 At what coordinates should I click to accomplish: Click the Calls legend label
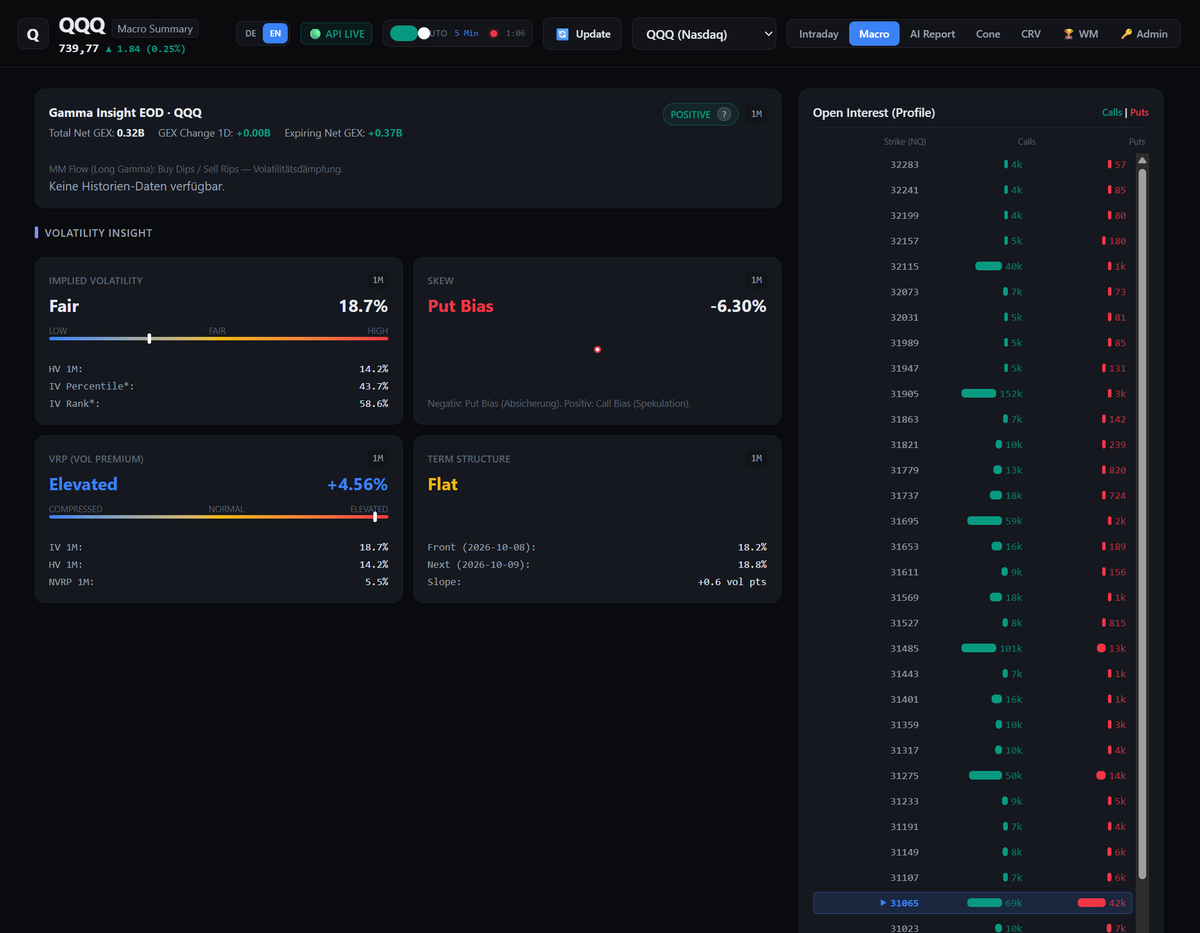tap(1112, 113)
